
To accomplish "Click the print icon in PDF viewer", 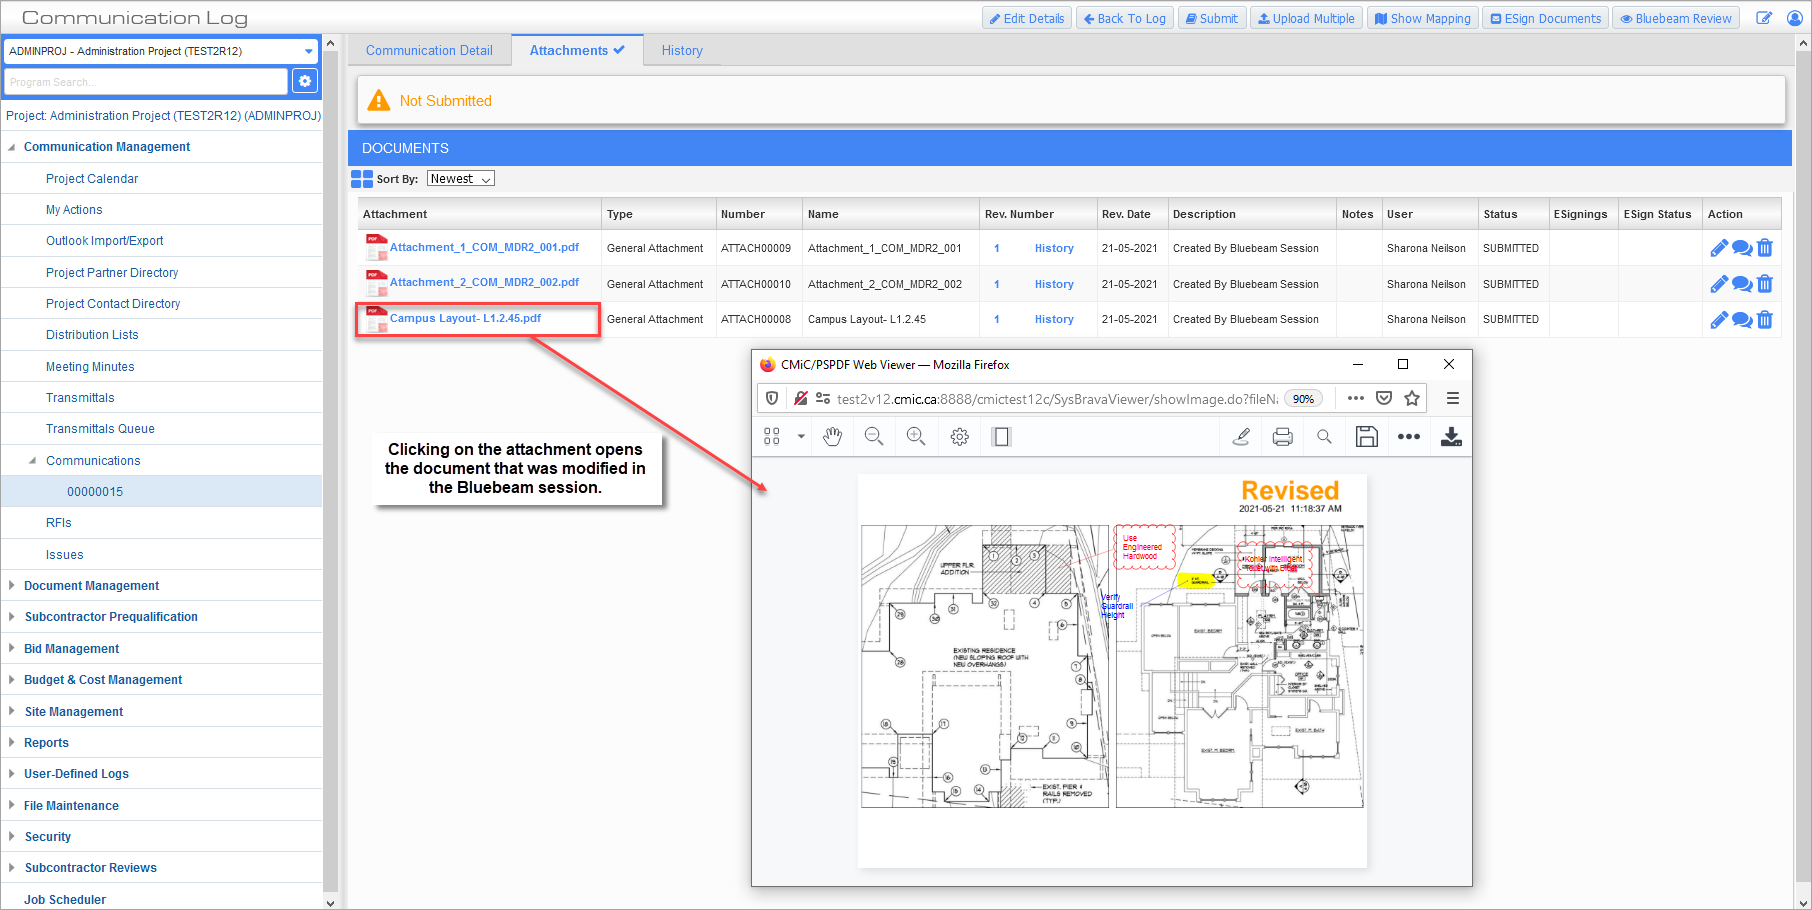I will [x=1282, y=437].
